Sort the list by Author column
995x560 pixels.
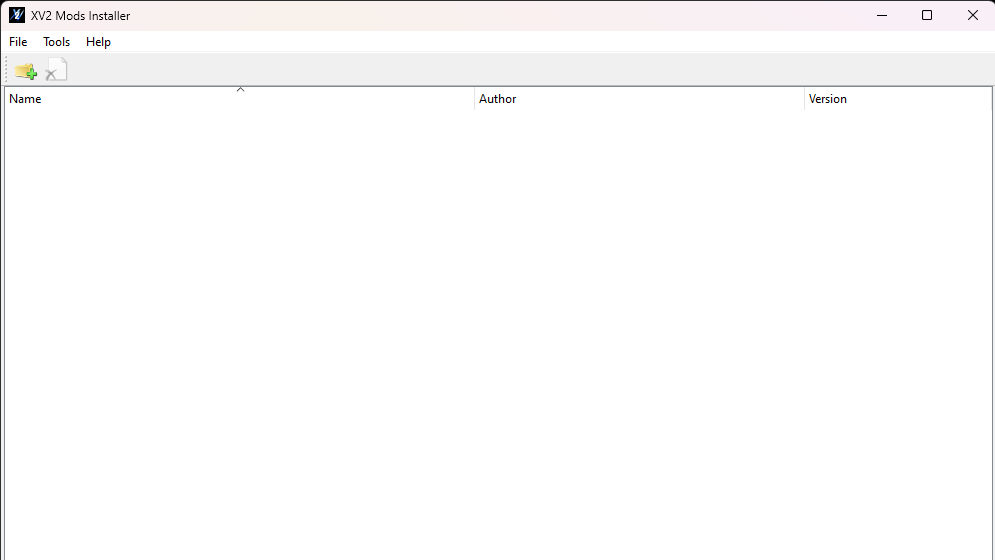click(639, 99)
